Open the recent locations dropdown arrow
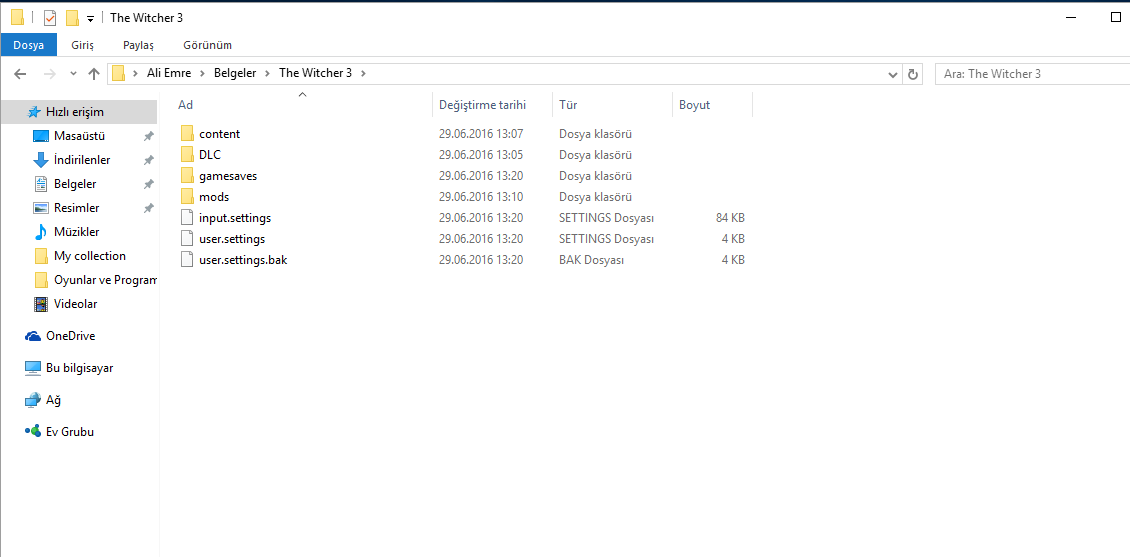Image resolution: width=1130 pixels, height=557 pixels. (x=73, y=73)
